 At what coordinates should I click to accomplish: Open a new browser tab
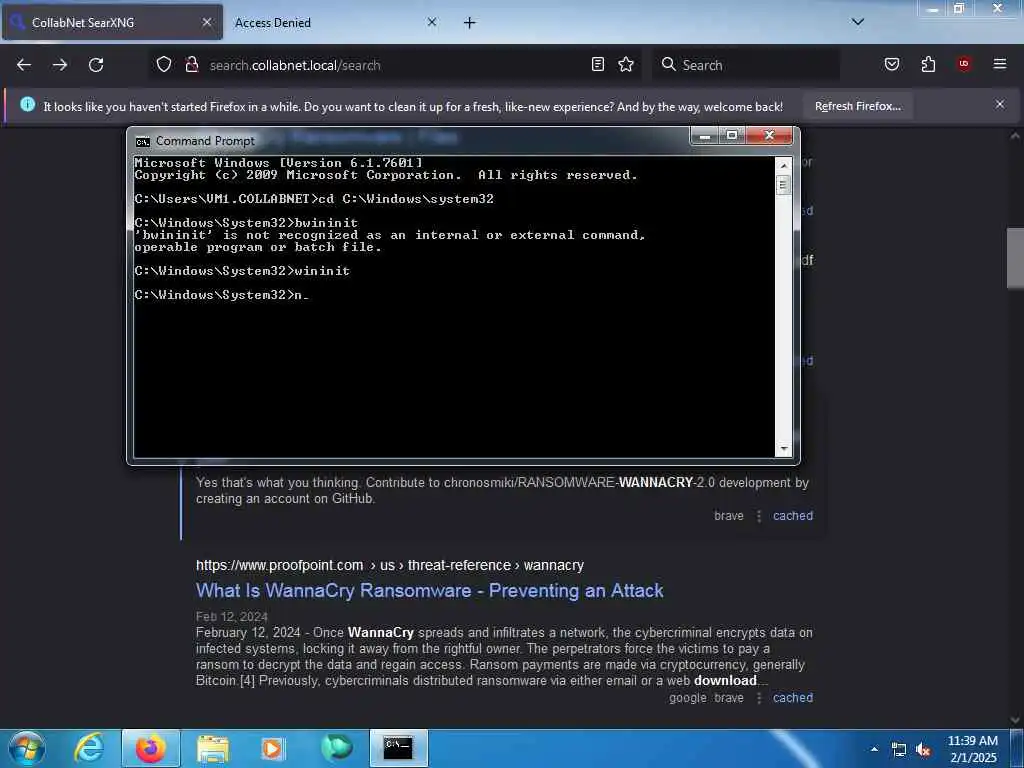pos(470,23)
